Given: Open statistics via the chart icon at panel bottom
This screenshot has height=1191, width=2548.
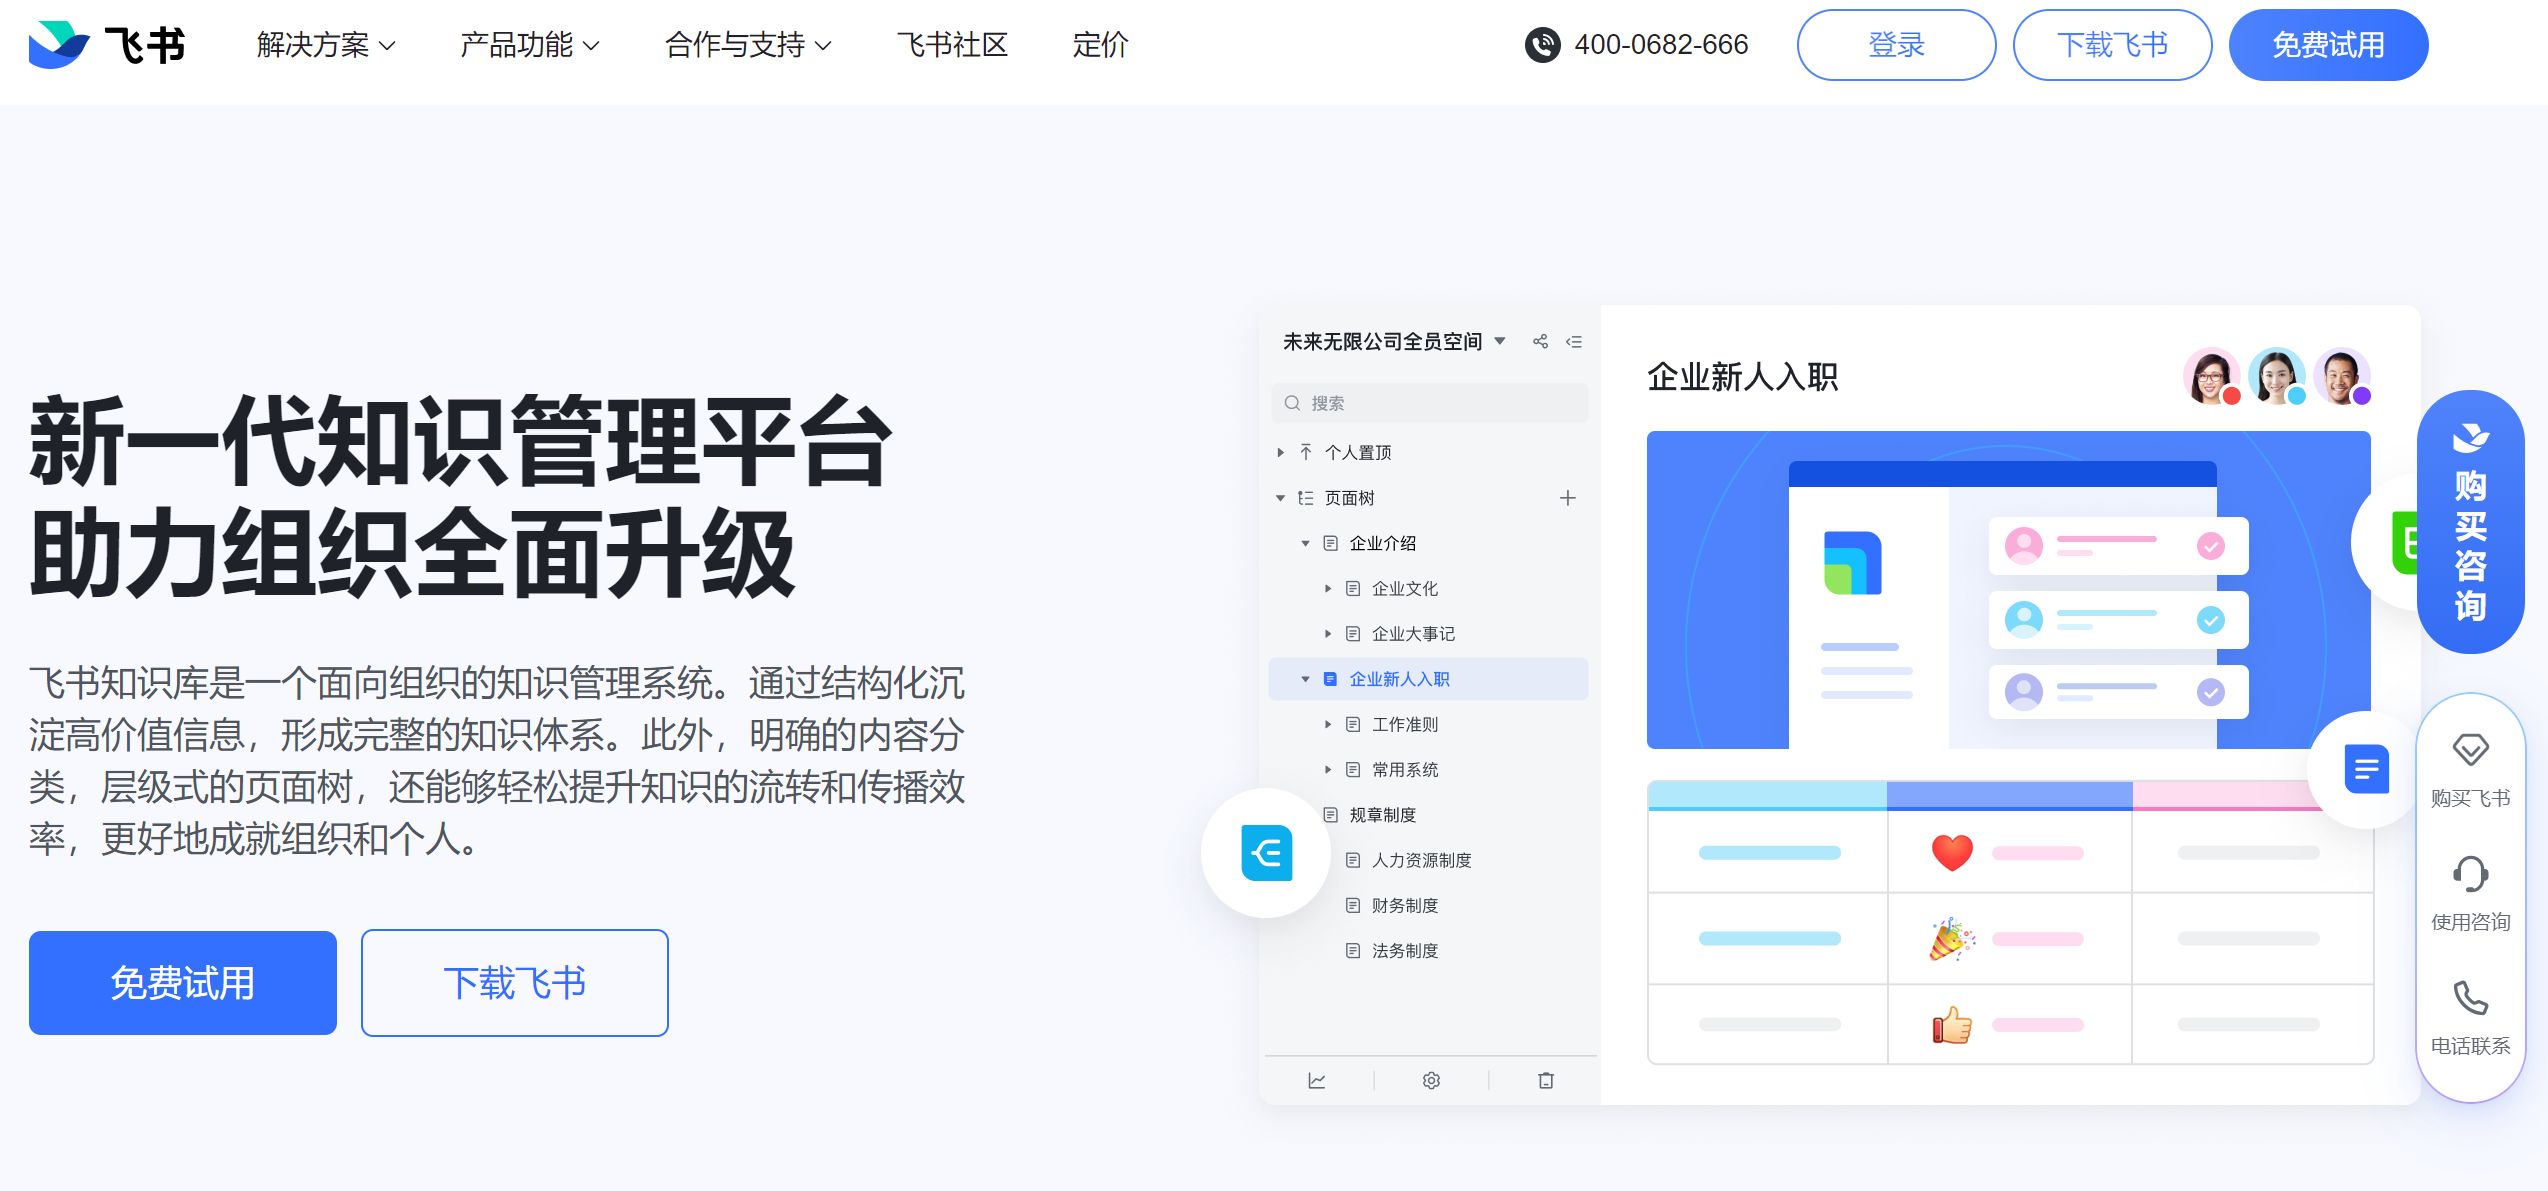Looking at the screenshot, I should click(1317, 1080).
